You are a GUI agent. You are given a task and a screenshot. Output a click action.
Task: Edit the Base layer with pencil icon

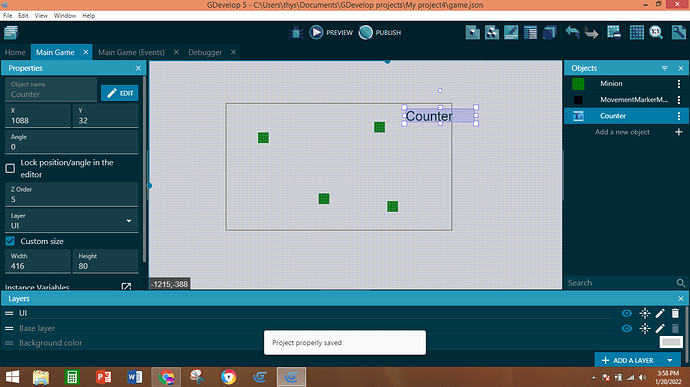point(660,328)
